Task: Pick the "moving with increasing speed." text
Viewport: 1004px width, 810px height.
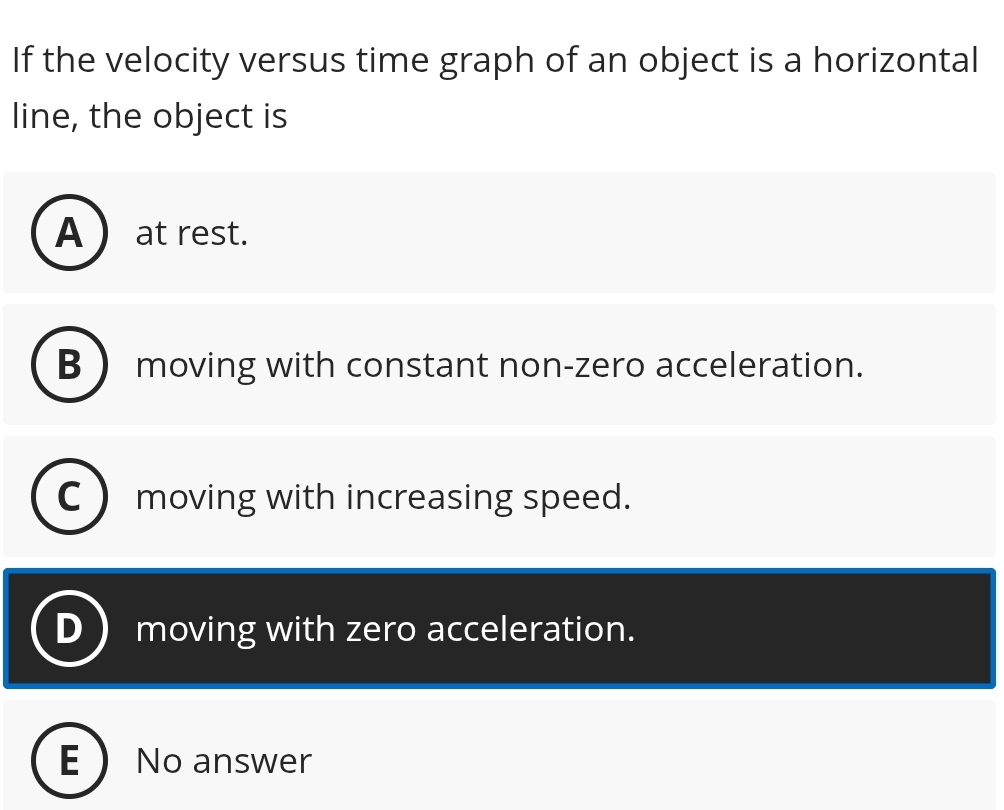Action: point(383,497)
